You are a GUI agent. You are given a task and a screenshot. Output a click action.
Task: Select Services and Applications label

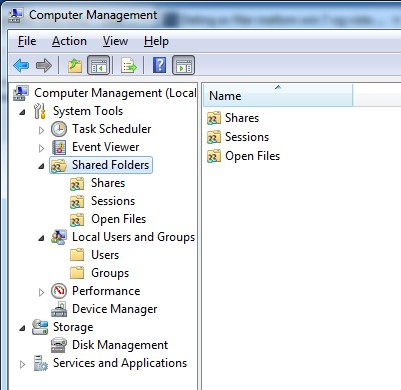pos(120,363)
